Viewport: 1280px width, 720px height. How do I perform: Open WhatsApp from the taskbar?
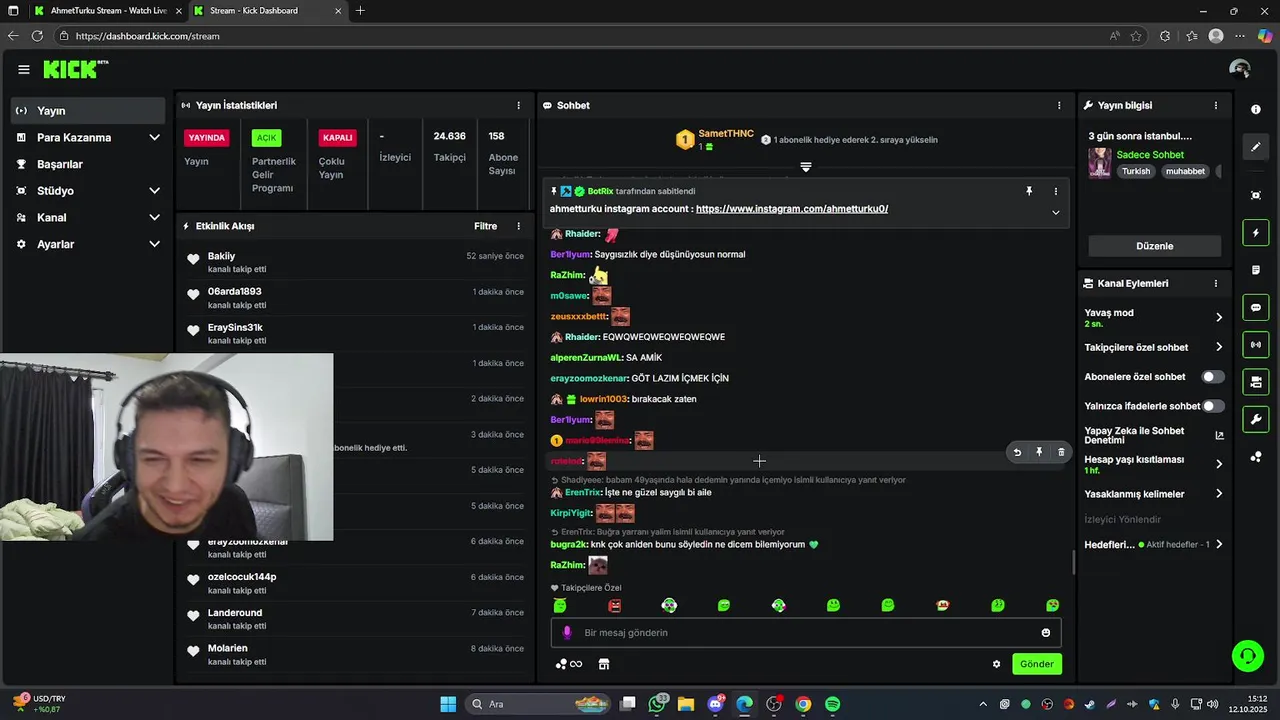coord(658,704)
